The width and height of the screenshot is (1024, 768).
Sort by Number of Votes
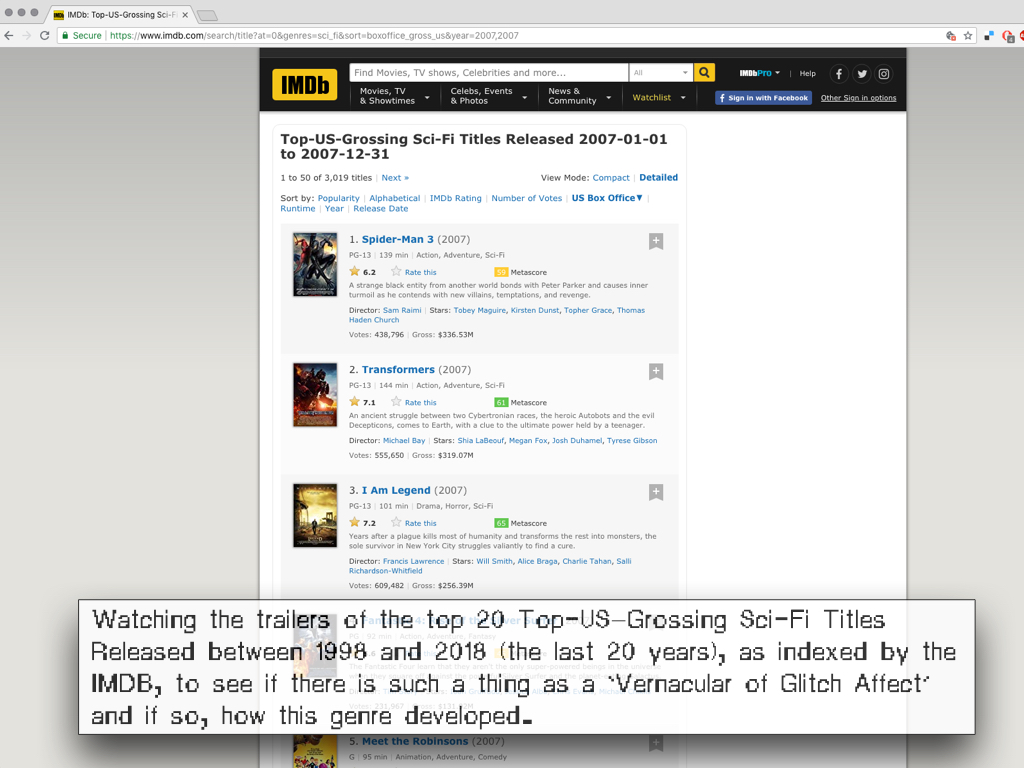pos(526,198)
